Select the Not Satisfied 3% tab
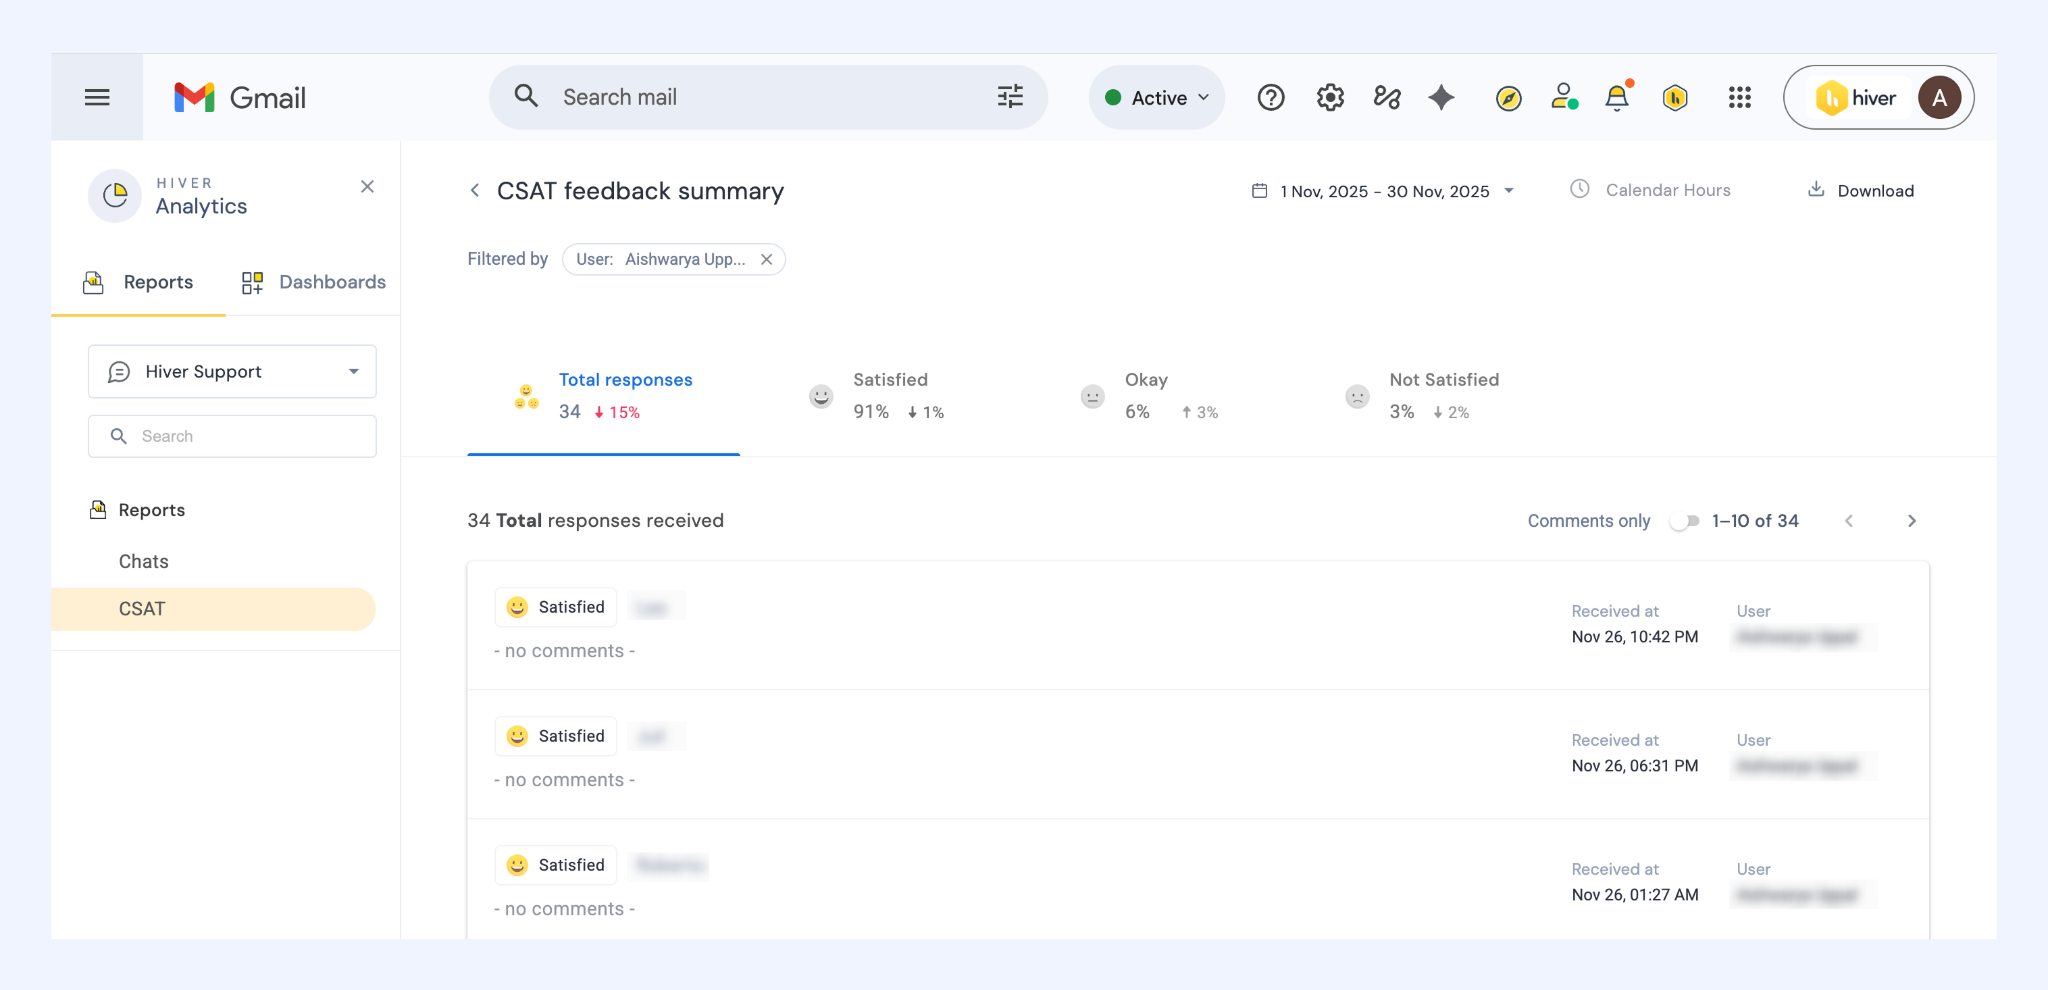 pyautogui.click(x=1423, y=396)
